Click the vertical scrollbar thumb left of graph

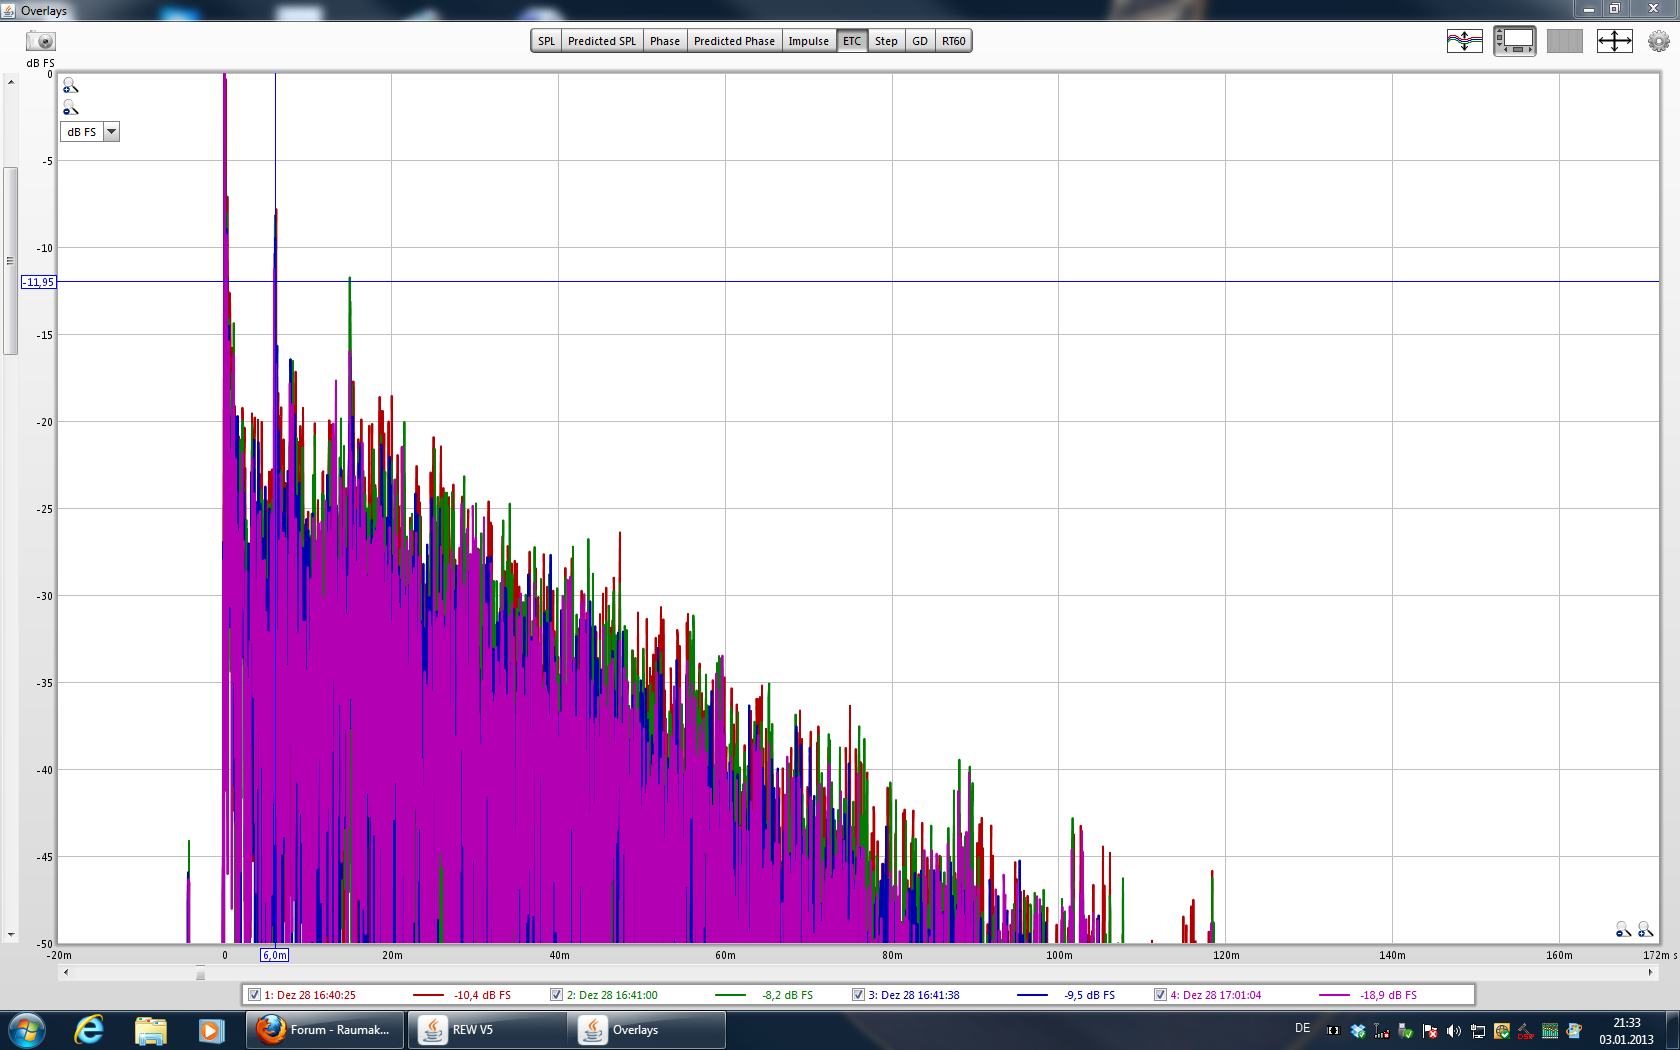(x=11, y=261)
